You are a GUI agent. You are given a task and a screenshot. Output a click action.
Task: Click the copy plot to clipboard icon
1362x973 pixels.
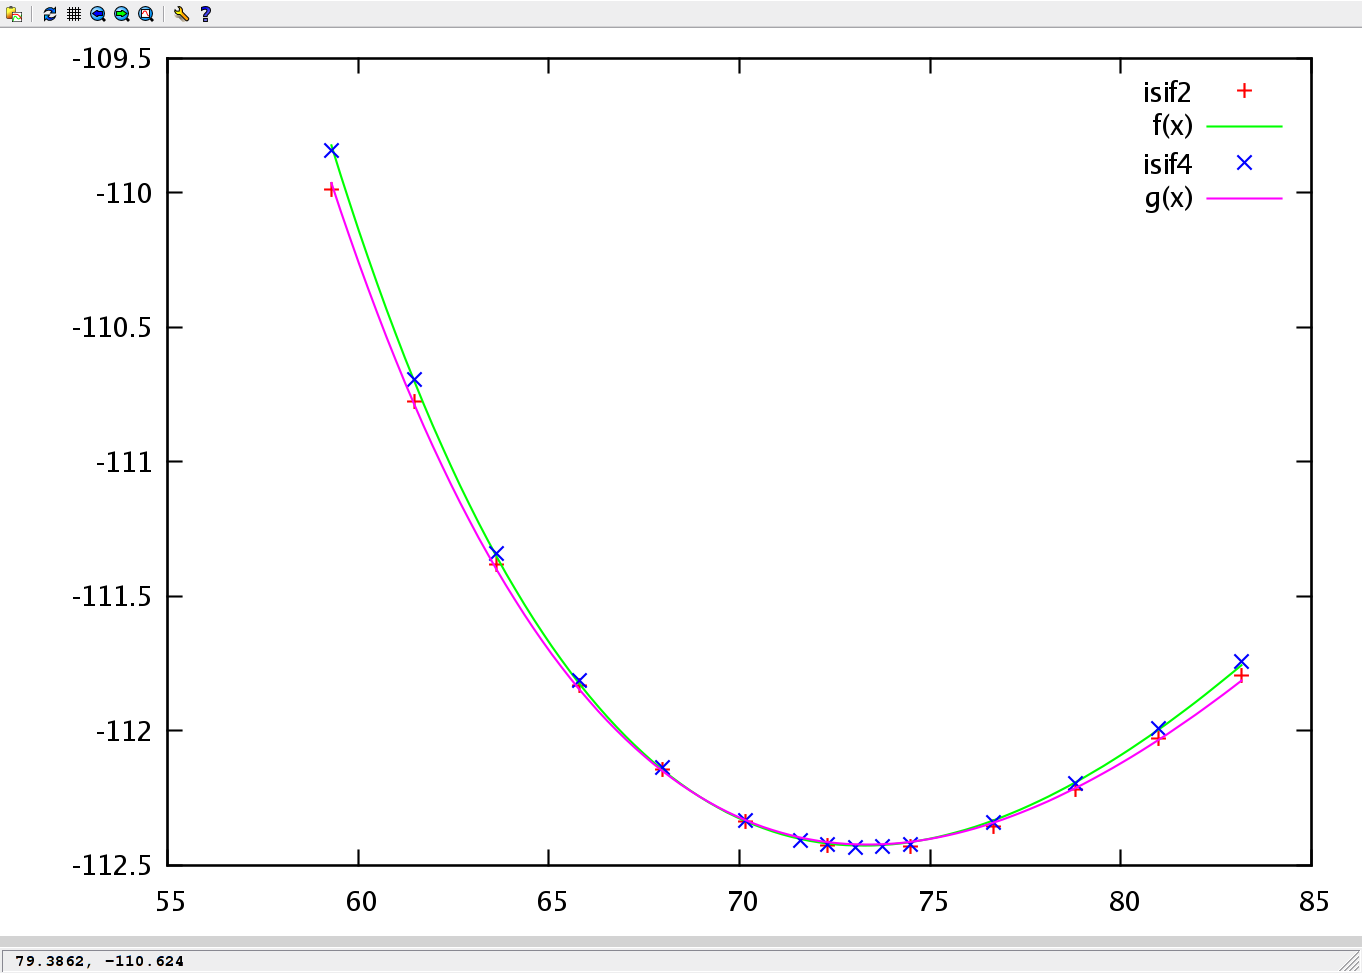(14, 14)
